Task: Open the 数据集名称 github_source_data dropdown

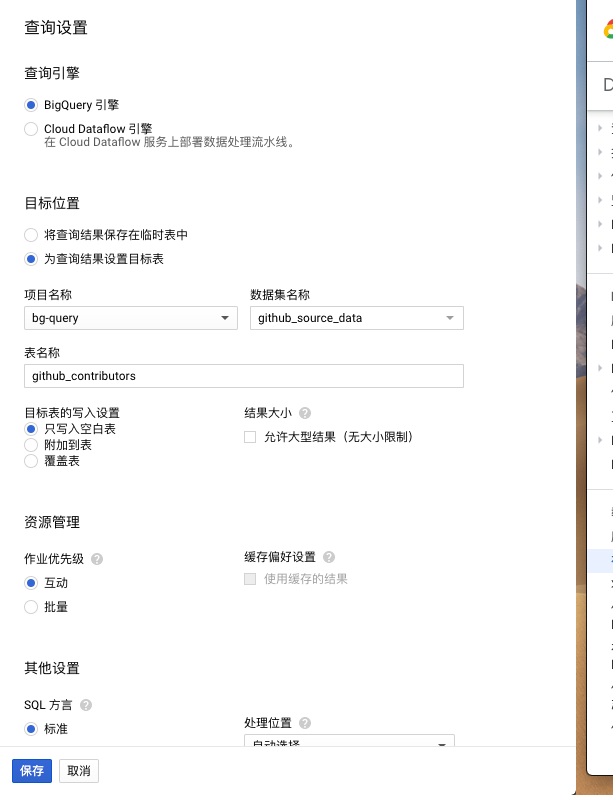Action: [356, 318]
